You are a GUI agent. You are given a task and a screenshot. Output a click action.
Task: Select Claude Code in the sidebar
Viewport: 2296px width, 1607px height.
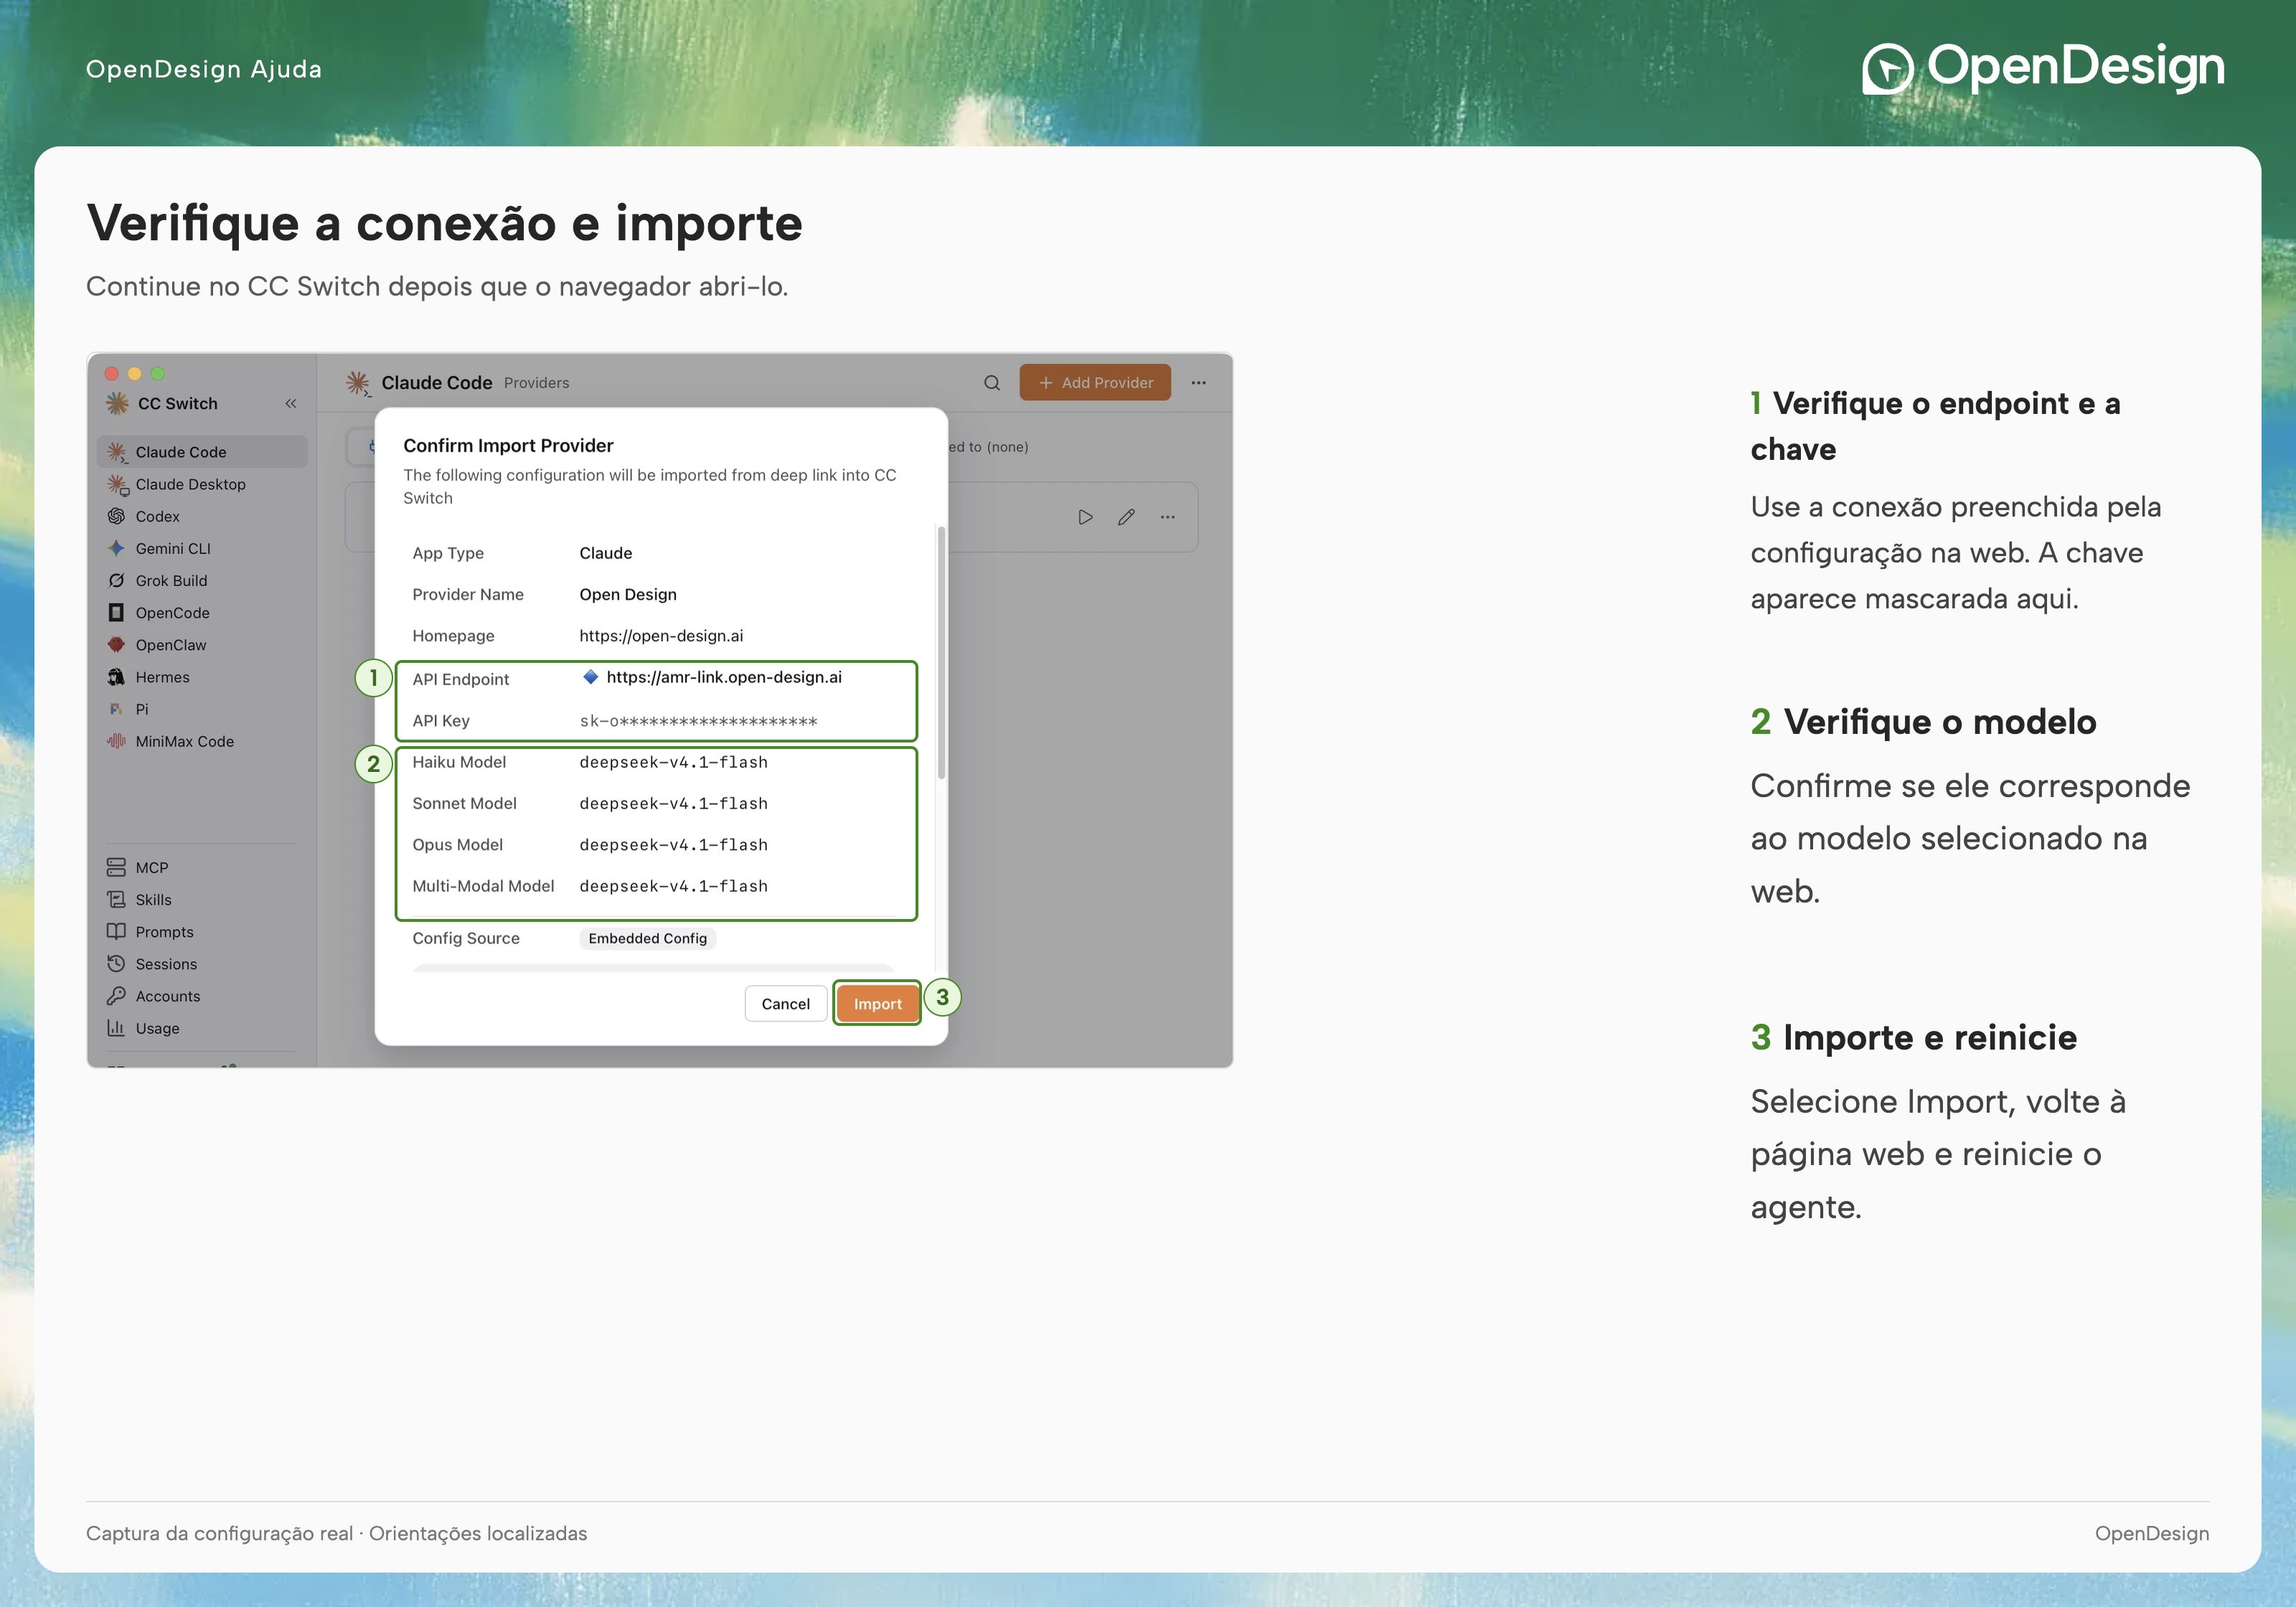pos(202,452)
